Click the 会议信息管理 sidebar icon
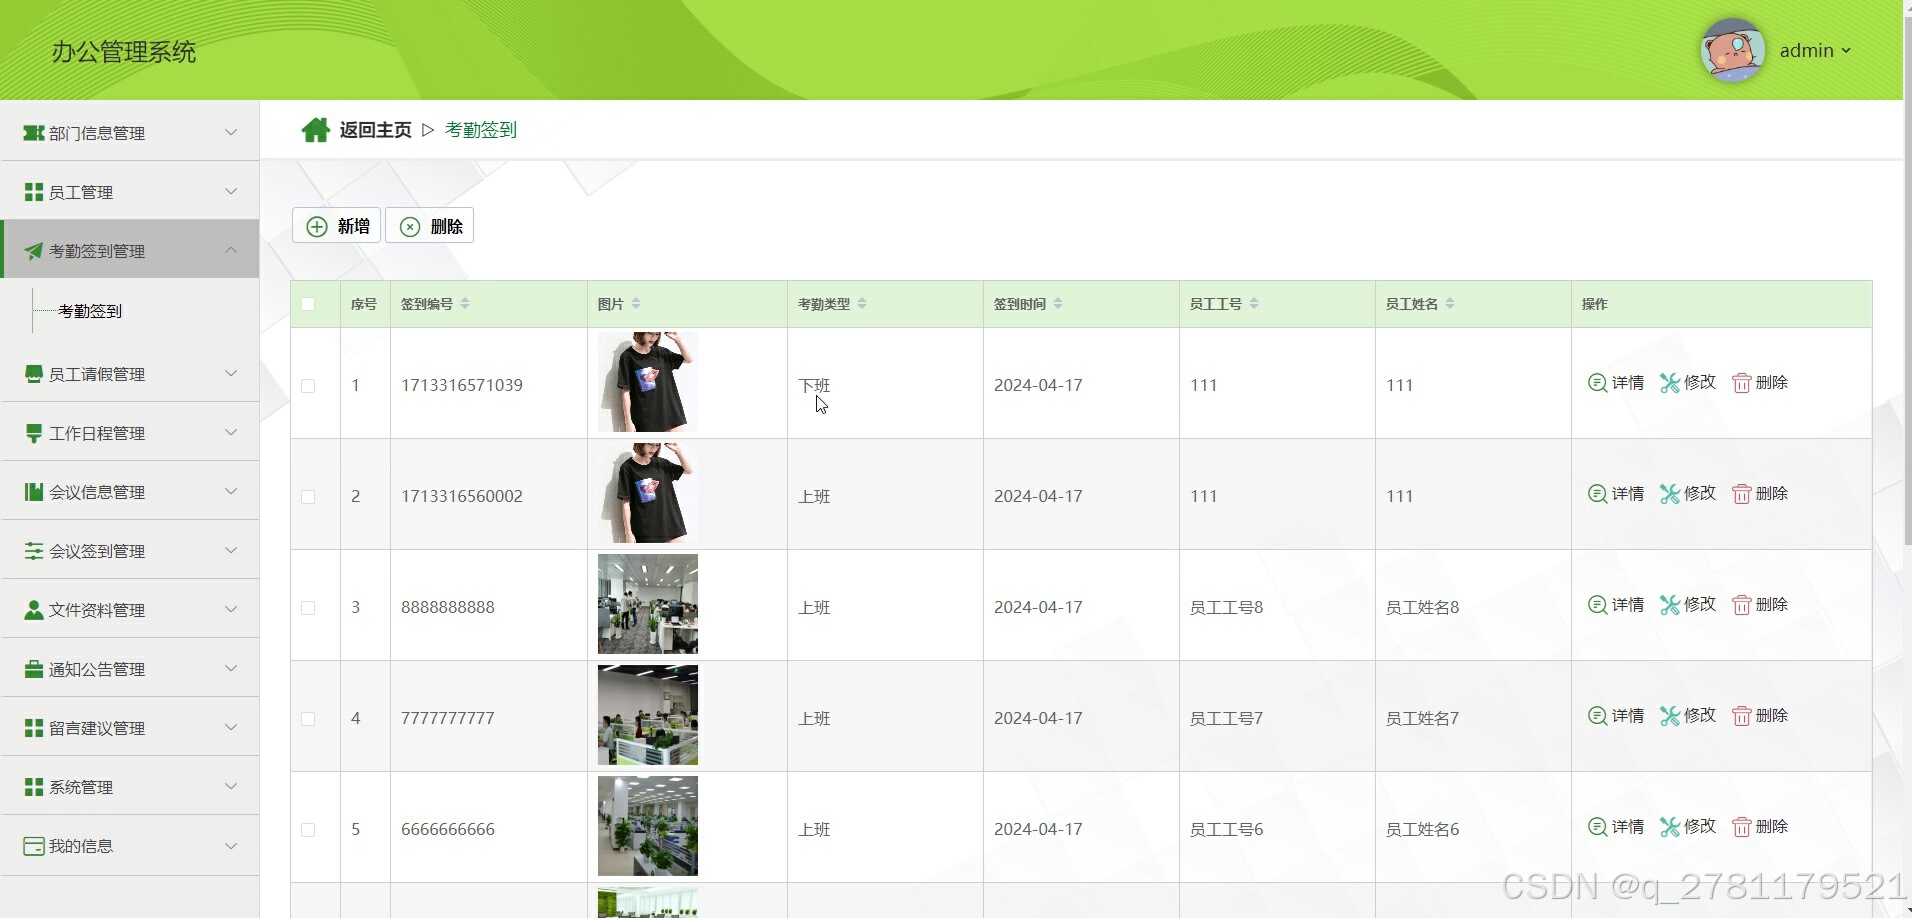1912x918 pixels. (34, 492)
